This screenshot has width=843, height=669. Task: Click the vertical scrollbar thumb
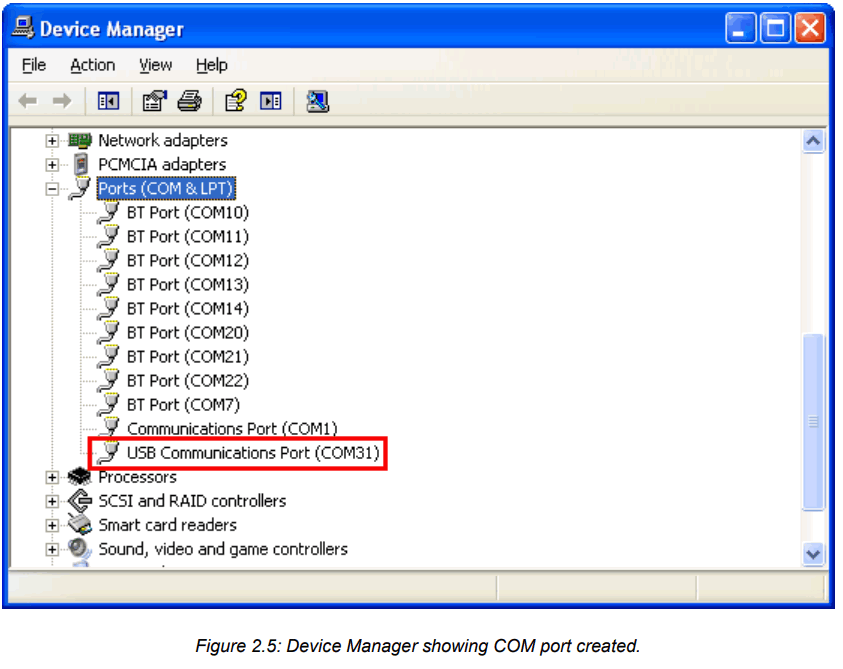click(x=813, y=422)
